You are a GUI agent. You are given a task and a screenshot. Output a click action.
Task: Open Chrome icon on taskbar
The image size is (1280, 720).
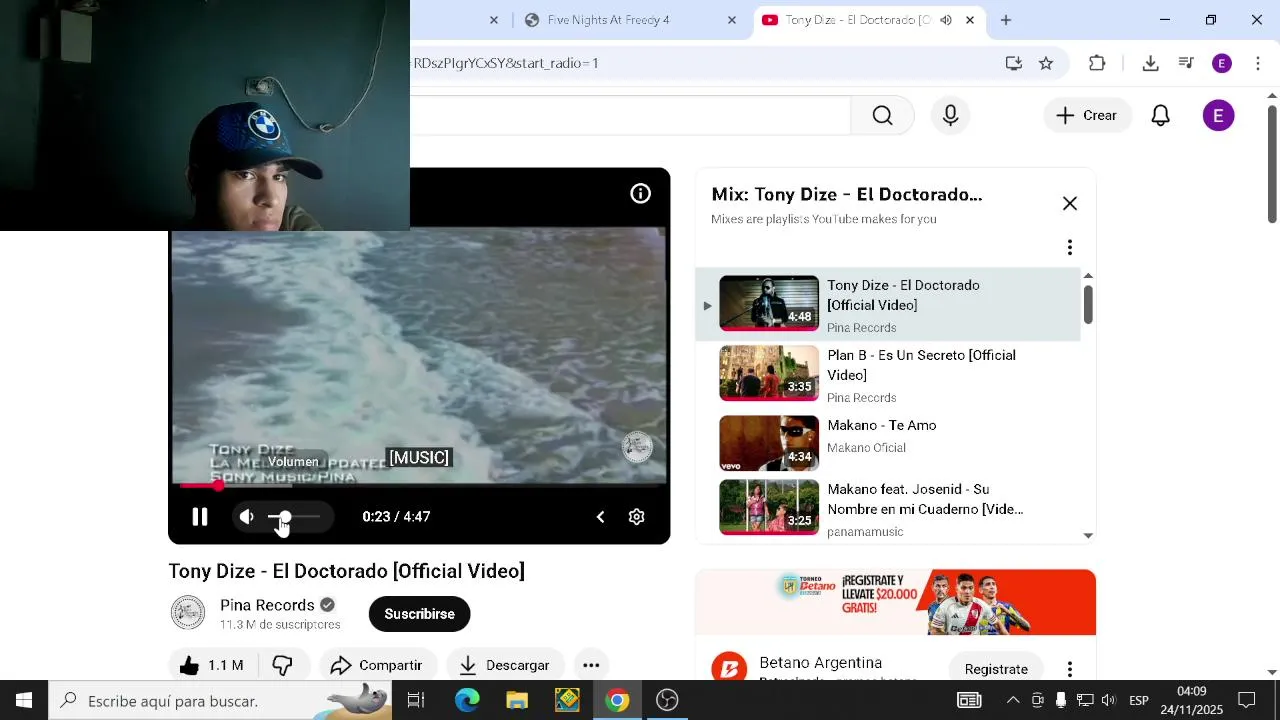click(x=617, y=700)
